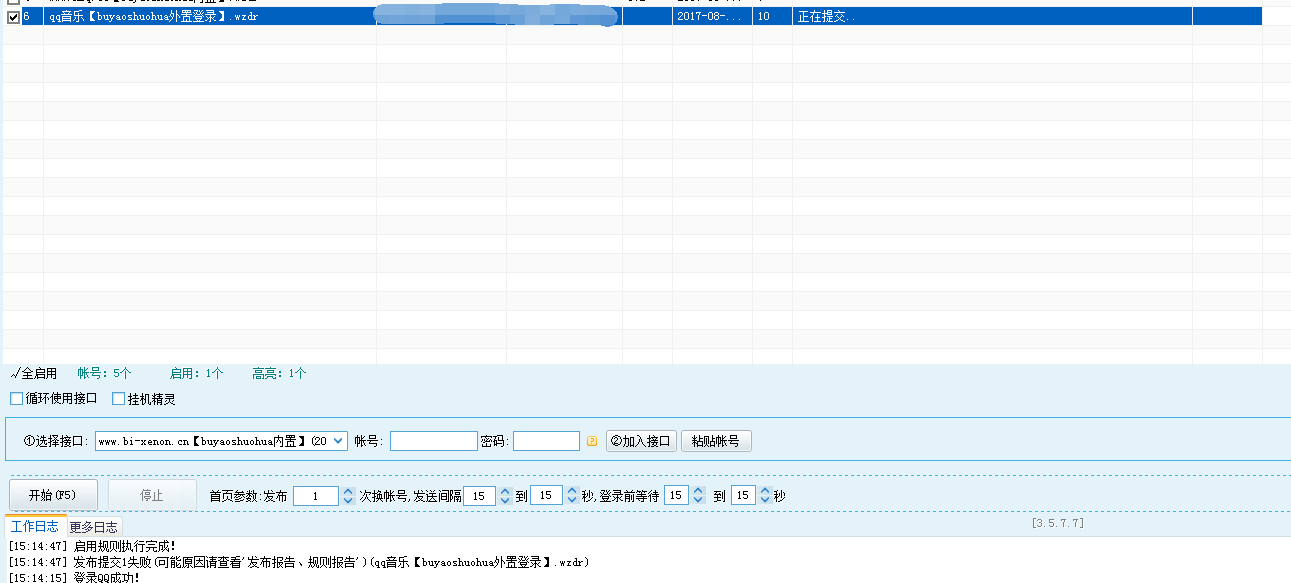Enable the 循环使用接口 checkbox

tap(16, 398)
